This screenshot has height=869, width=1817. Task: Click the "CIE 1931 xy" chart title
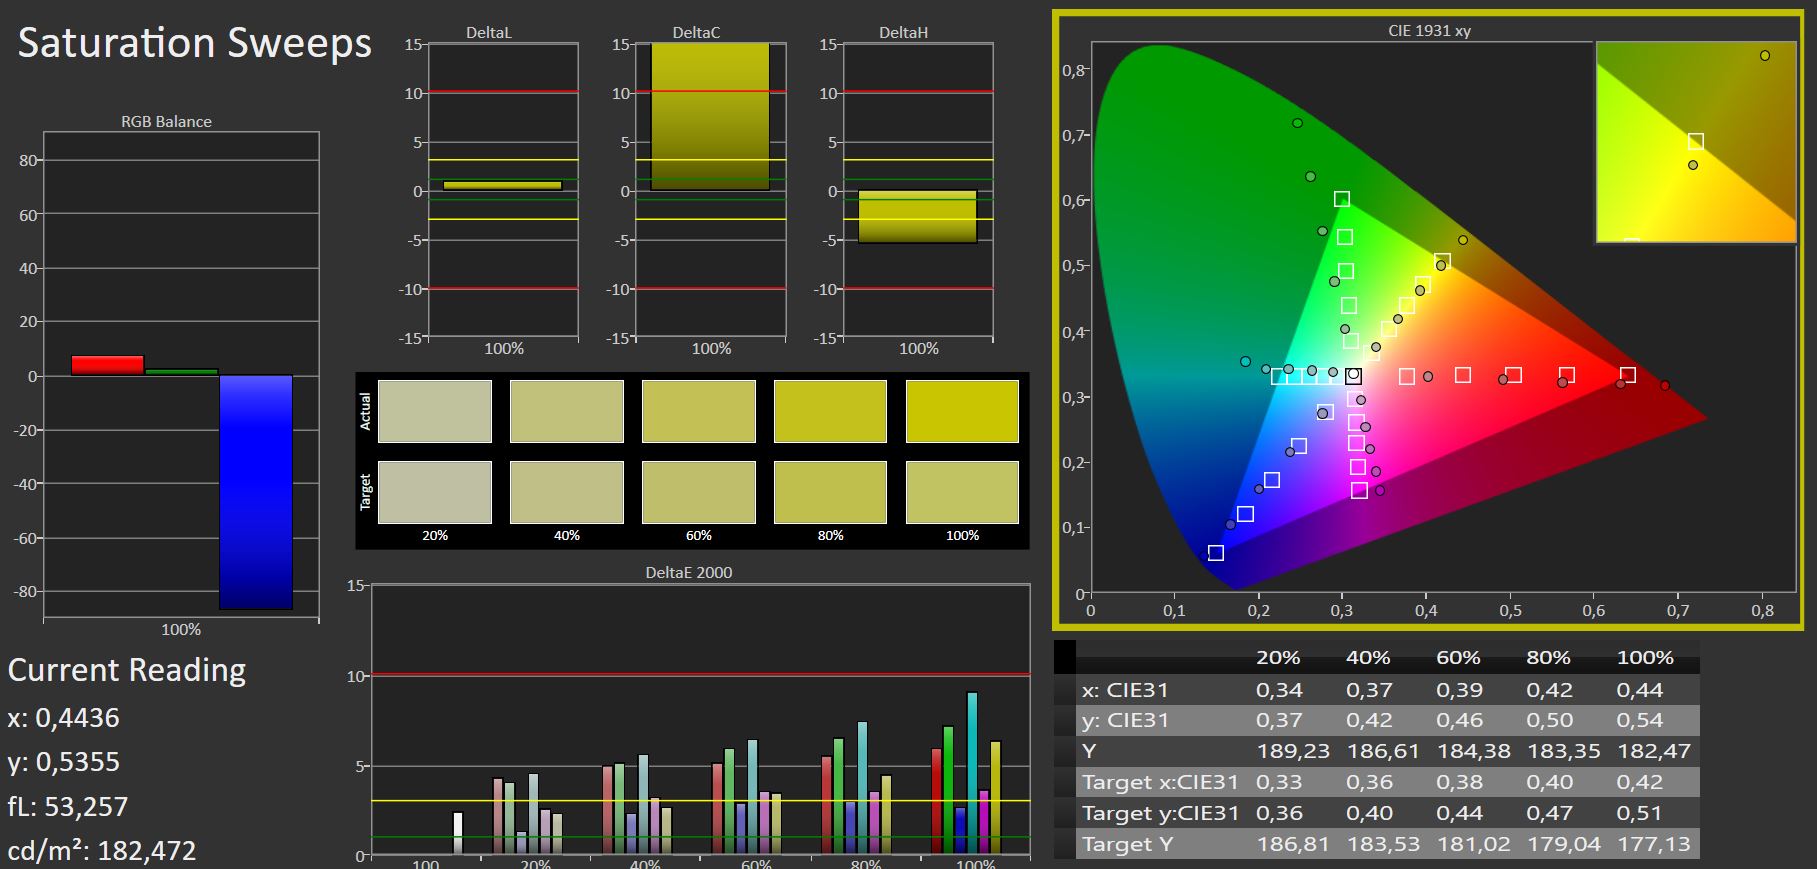click(x=1430, y=30)
